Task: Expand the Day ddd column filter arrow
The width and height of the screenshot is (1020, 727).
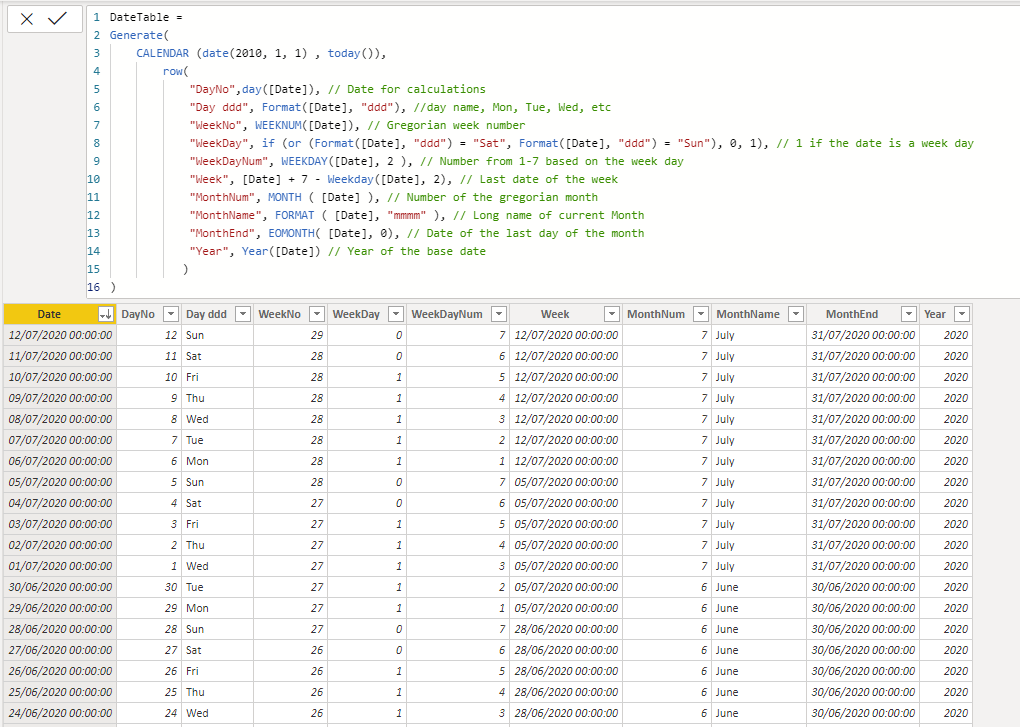Action: [x=241, y=314]
